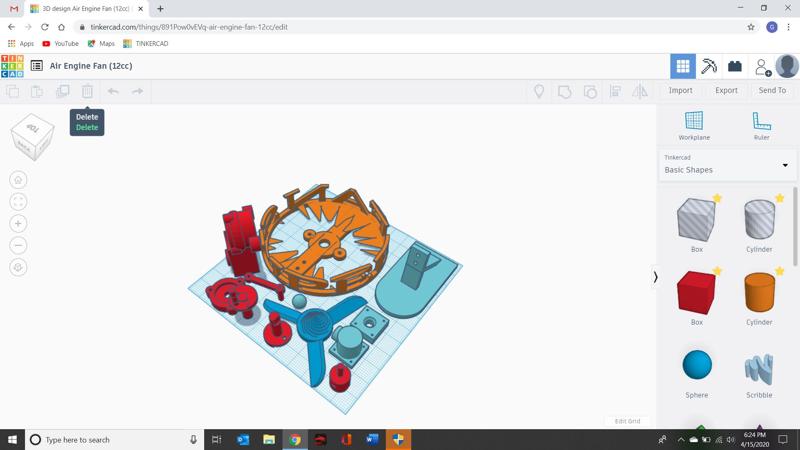Image resolution: width=800 pixels, height=450 pixels.
Task: Open the Bricks mode icon
Action: pyautogui.click(x=735, y=66)
